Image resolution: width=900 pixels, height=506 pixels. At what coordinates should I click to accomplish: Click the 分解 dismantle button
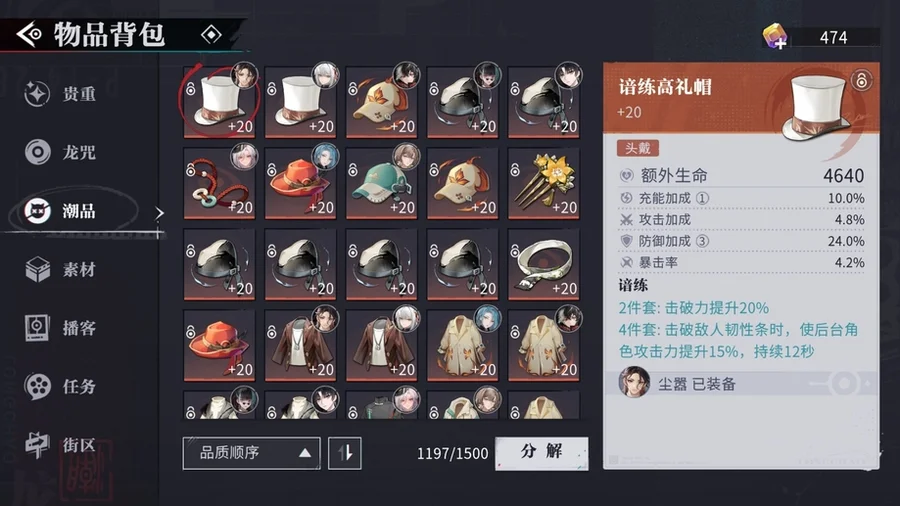point(541,453)
